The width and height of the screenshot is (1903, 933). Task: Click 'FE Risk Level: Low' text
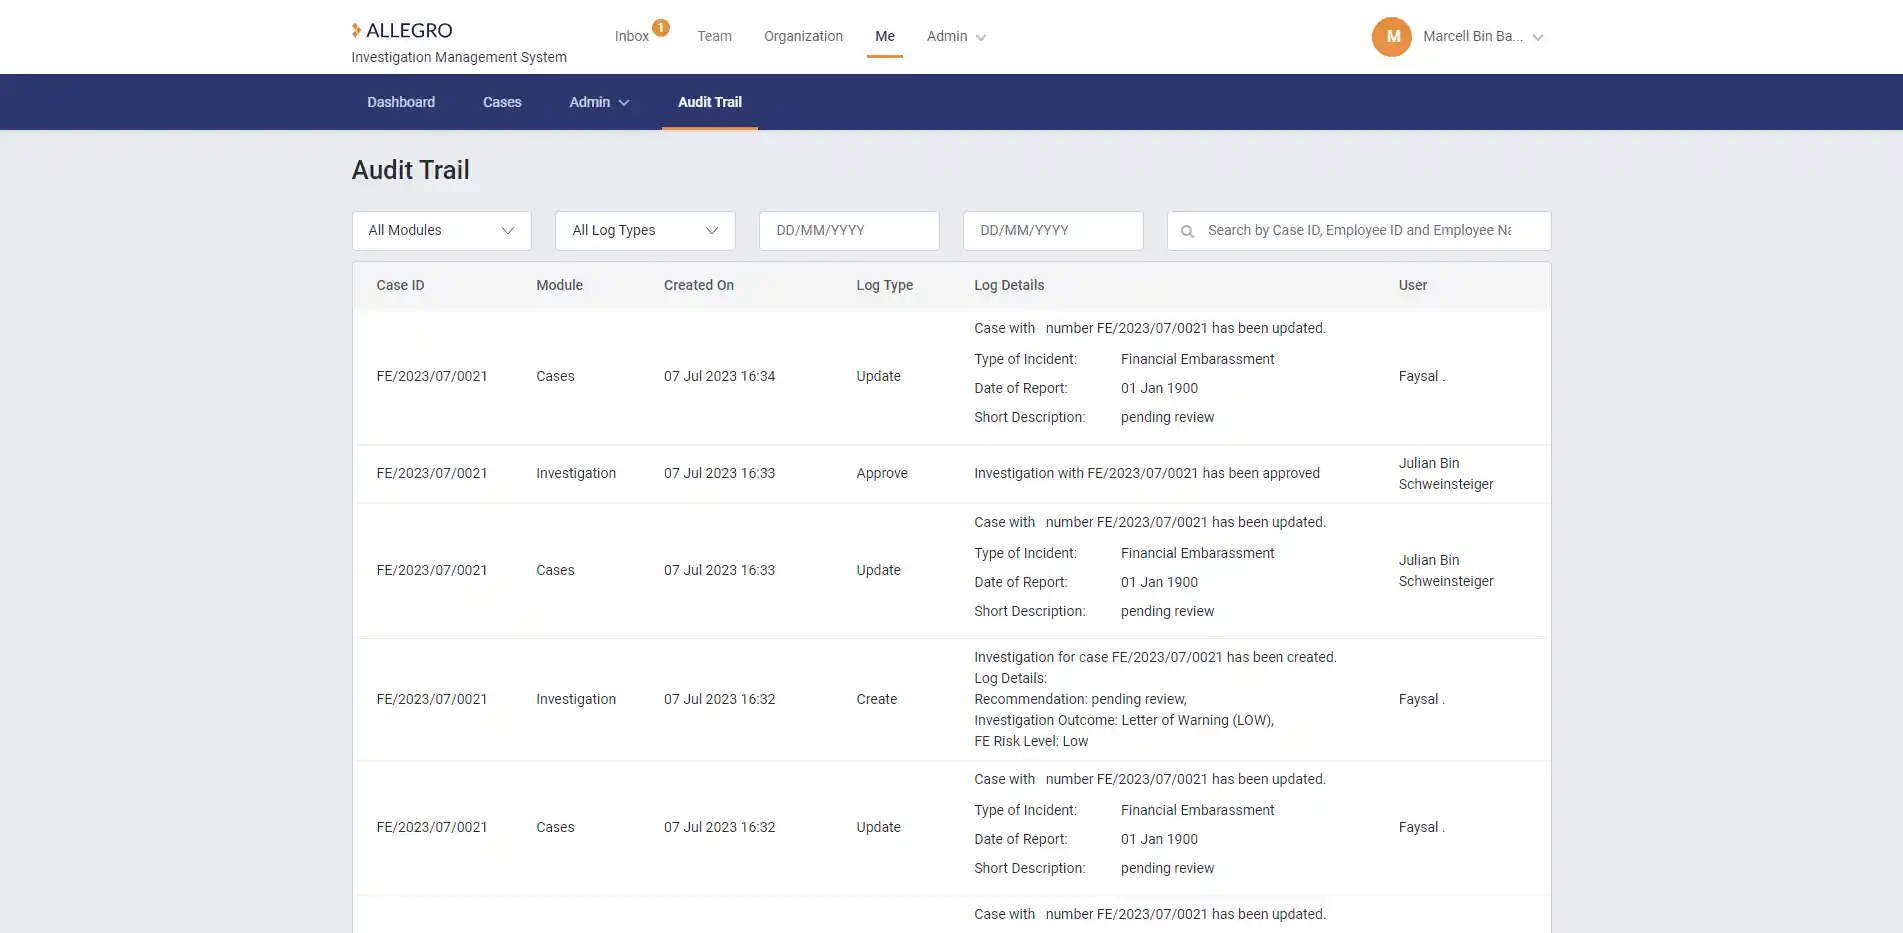[x=1031, y=741]
